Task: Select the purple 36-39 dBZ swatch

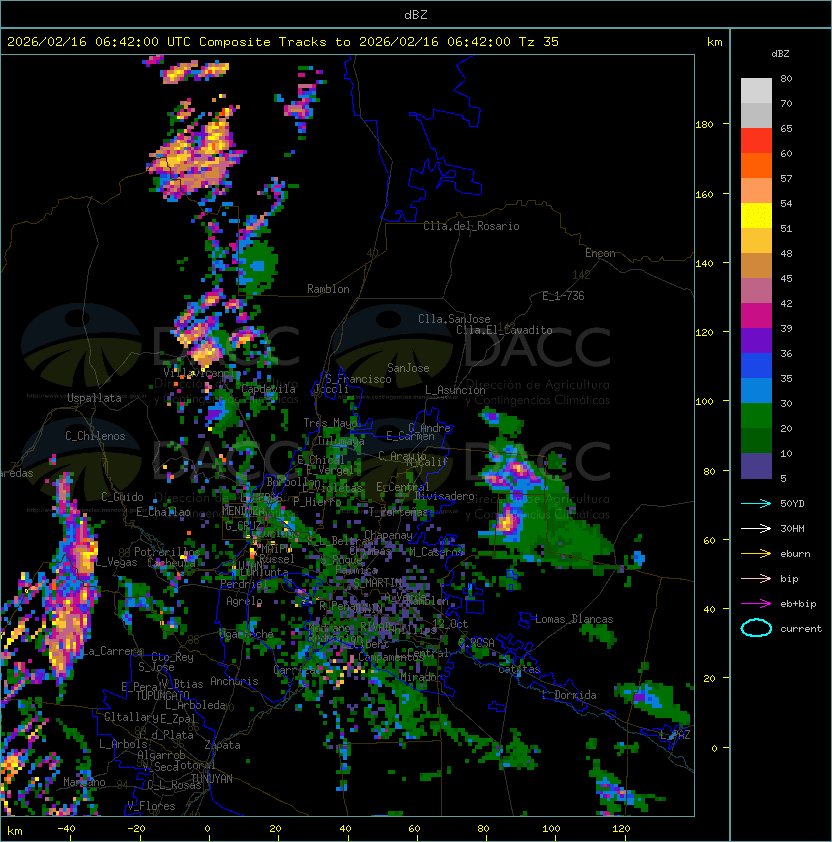Action: click(756, 341)
